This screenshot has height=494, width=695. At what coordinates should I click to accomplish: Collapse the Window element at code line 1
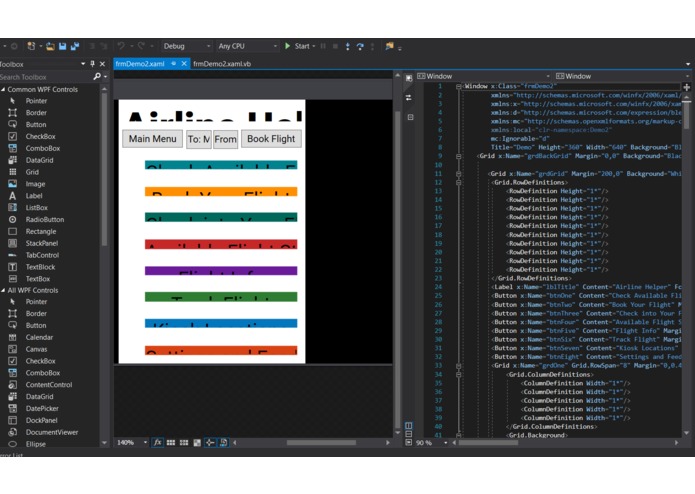tap(459, 86)
